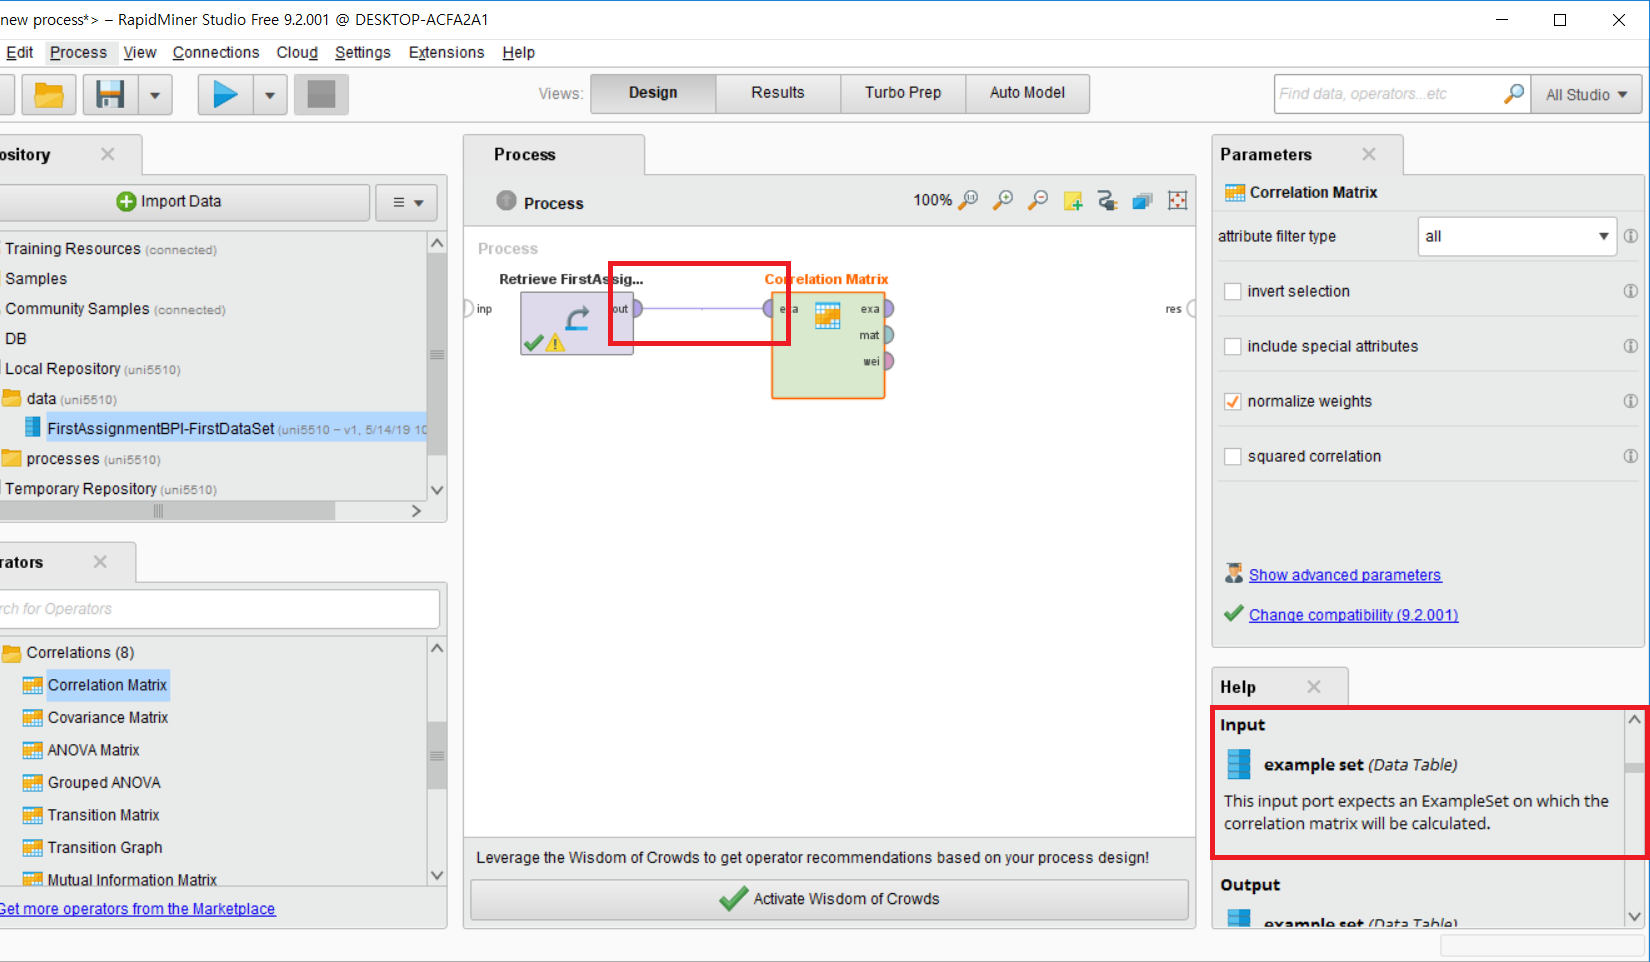Viewport: 1650px width, 962px height.
Task: Show info for attribute filter type
Action: click(x=1631, y=236)
